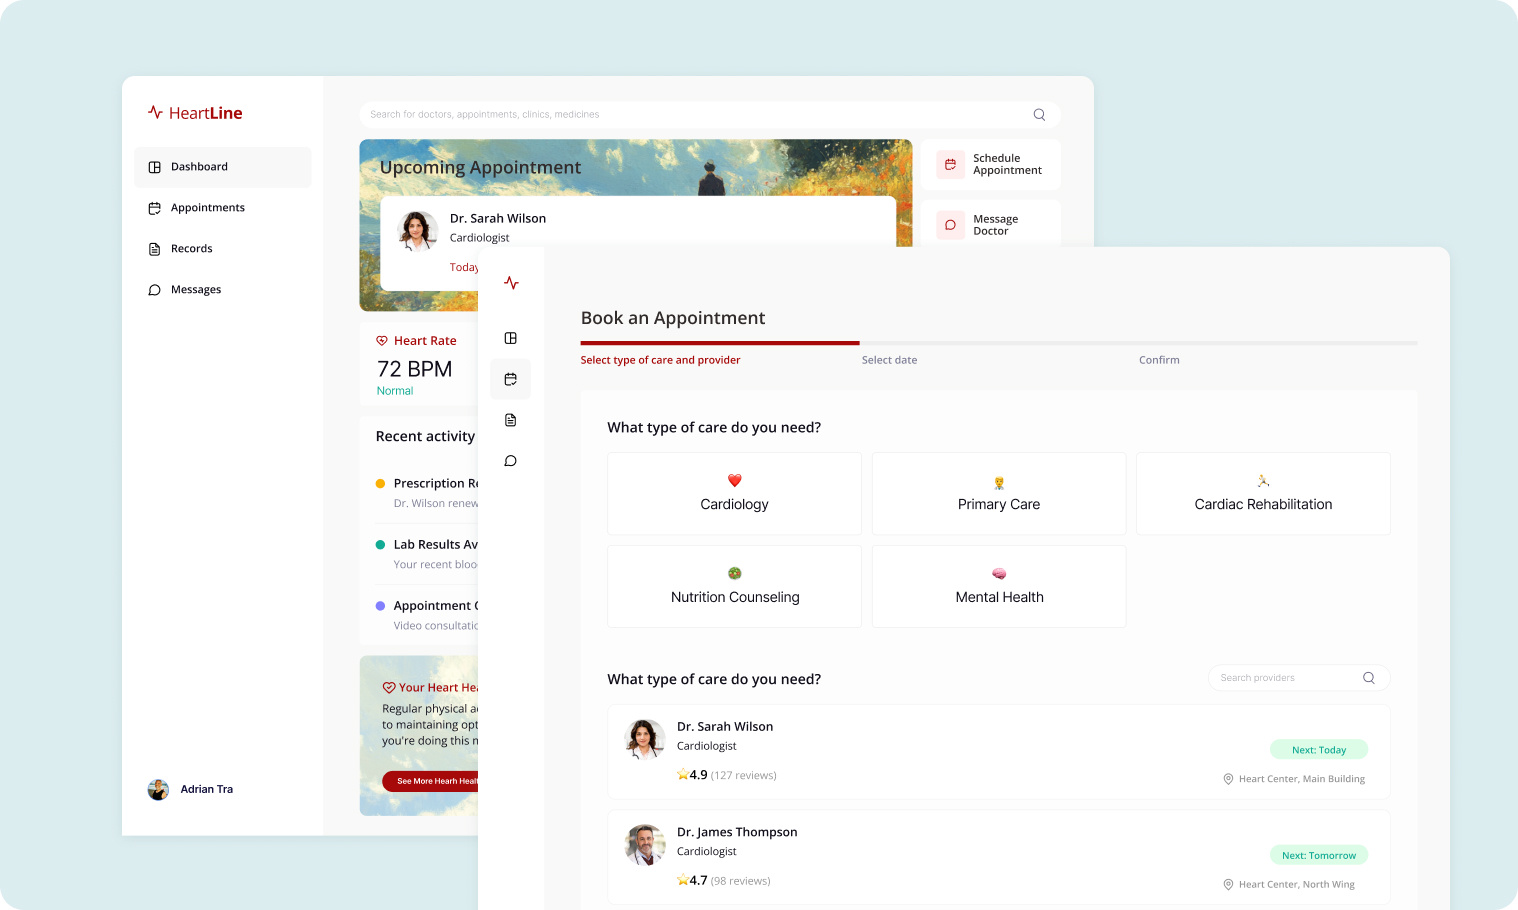
Task: Open Appointments from the left sidebar
Action: coord(207,207)
